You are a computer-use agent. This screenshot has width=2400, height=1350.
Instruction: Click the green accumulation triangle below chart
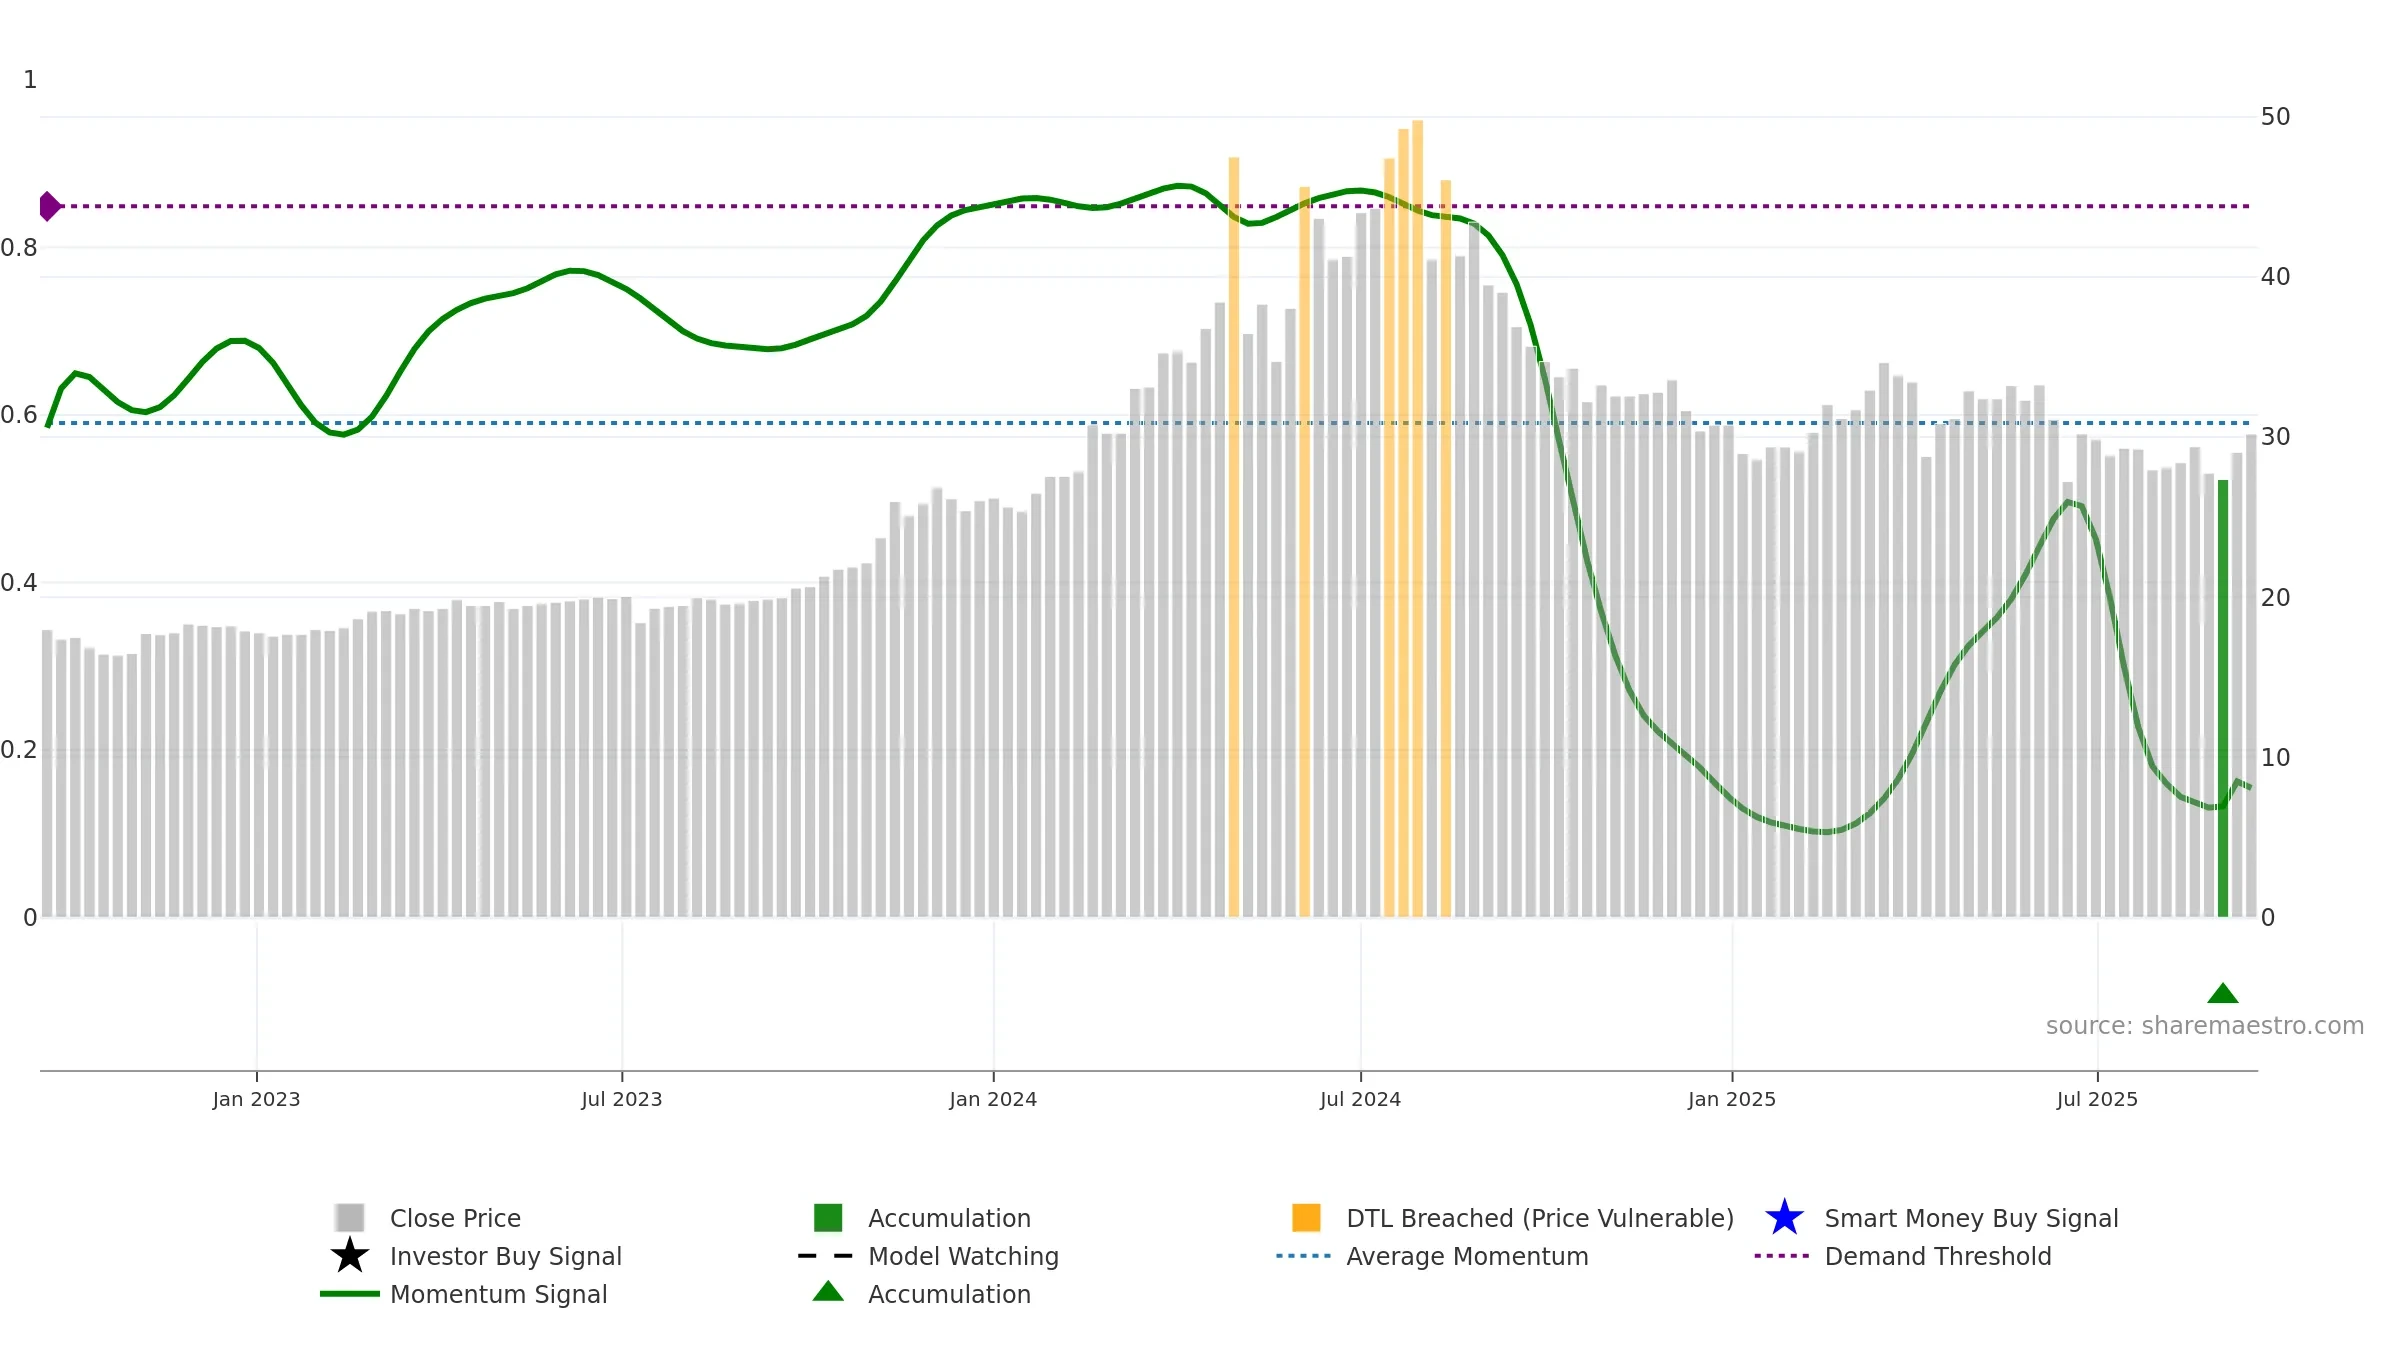[x=2223, y=993]
